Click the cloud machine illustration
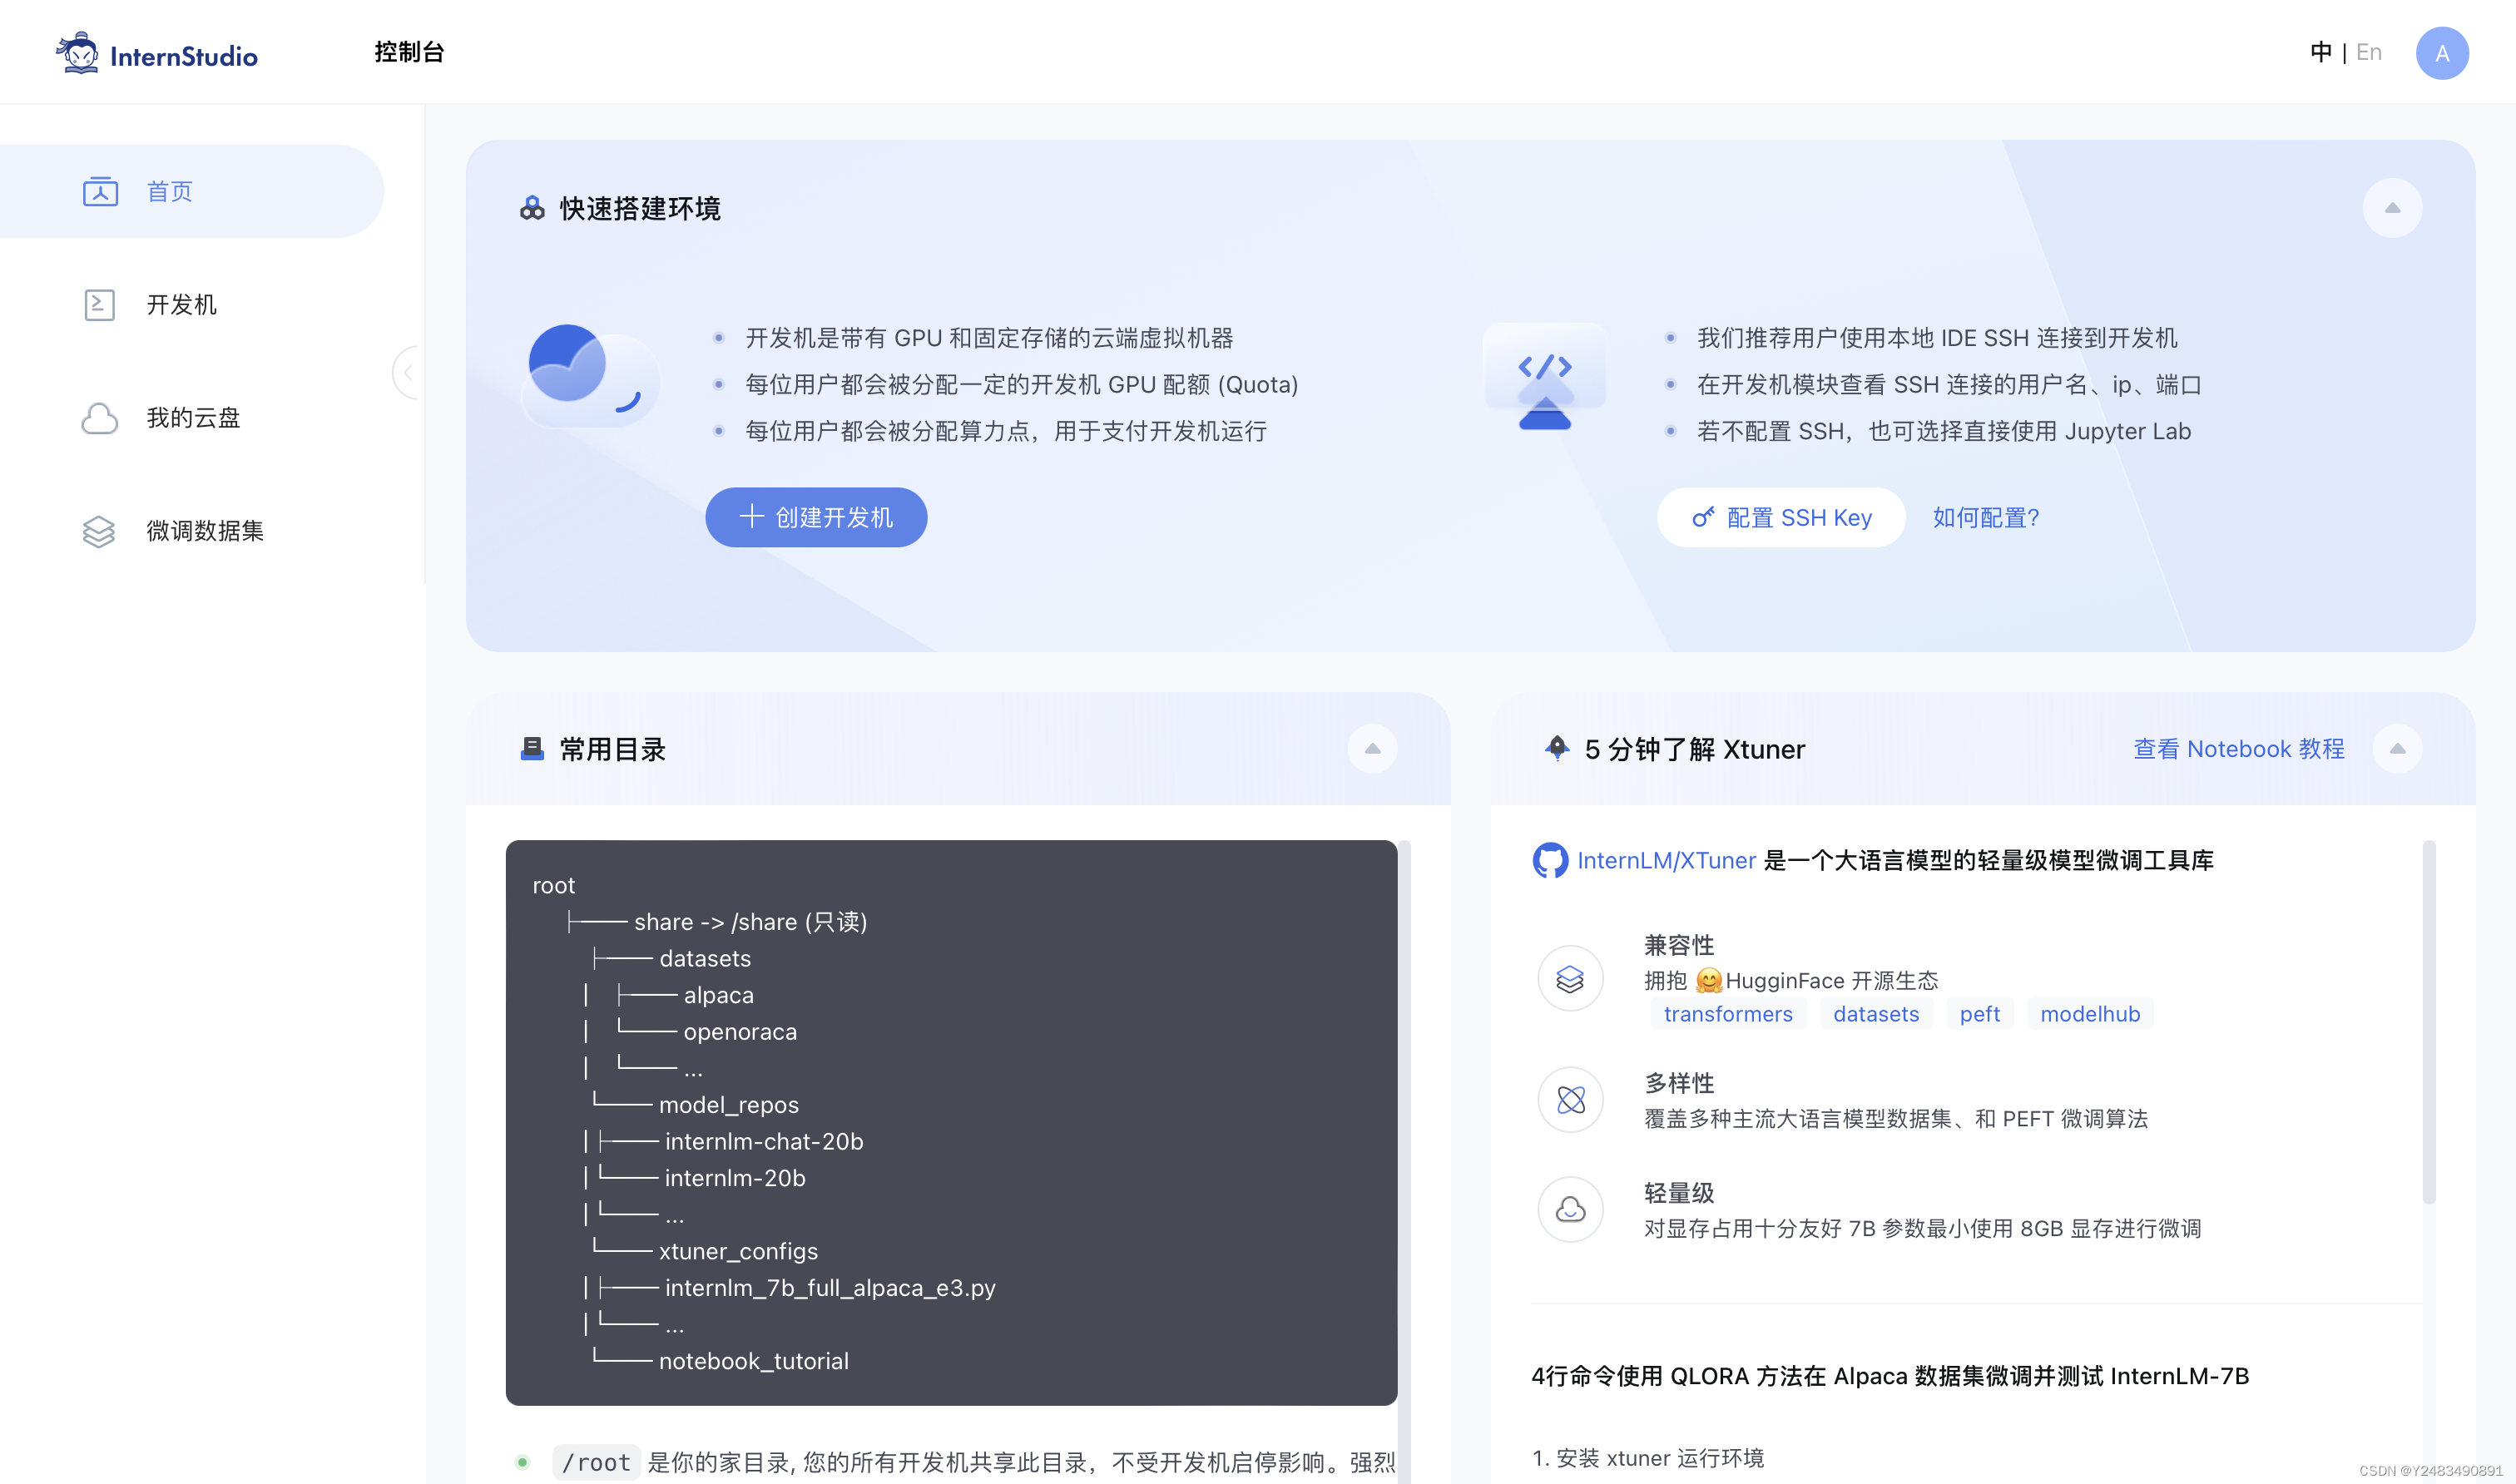The width and height of the screenshot is (2516, 1484). coord(590,374)
